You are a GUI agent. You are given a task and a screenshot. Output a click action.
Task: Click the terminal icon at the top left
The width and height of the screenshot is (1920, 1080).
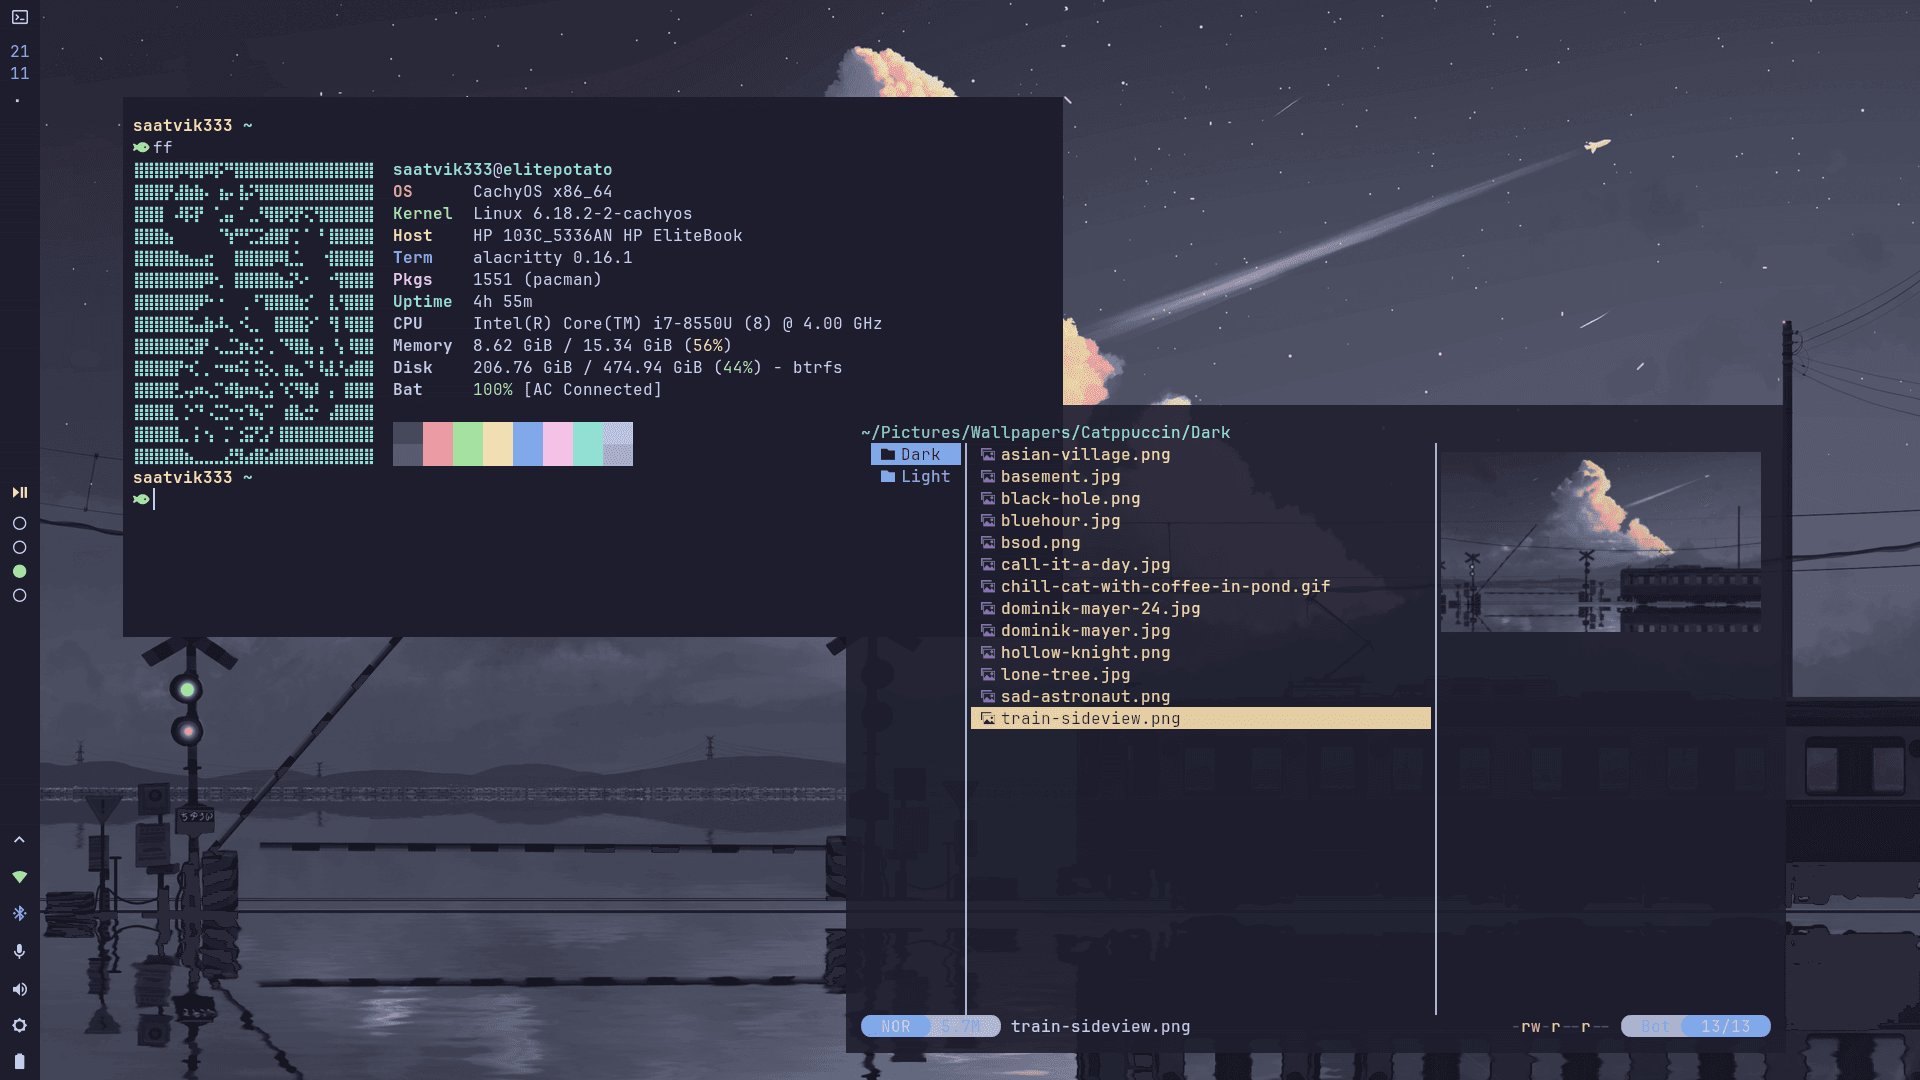[19, 16]
